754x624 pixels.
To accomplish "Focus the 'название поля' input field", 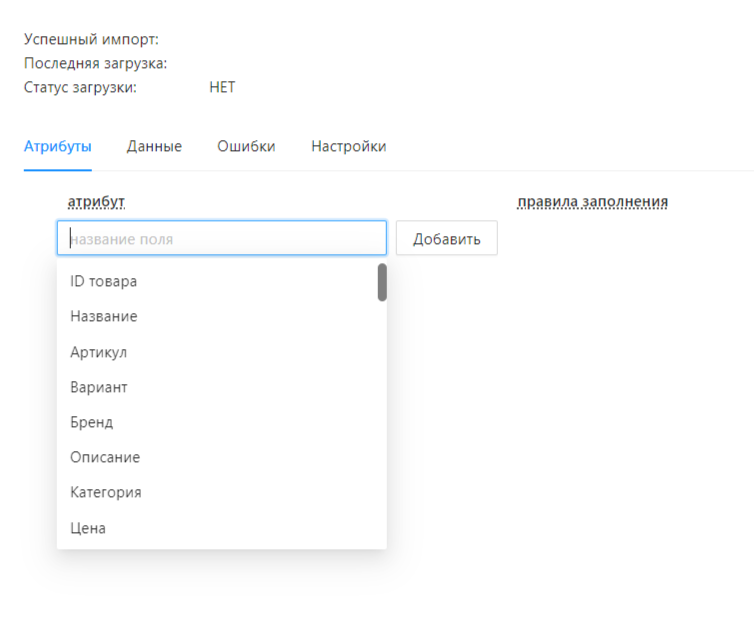I will 221,239.
